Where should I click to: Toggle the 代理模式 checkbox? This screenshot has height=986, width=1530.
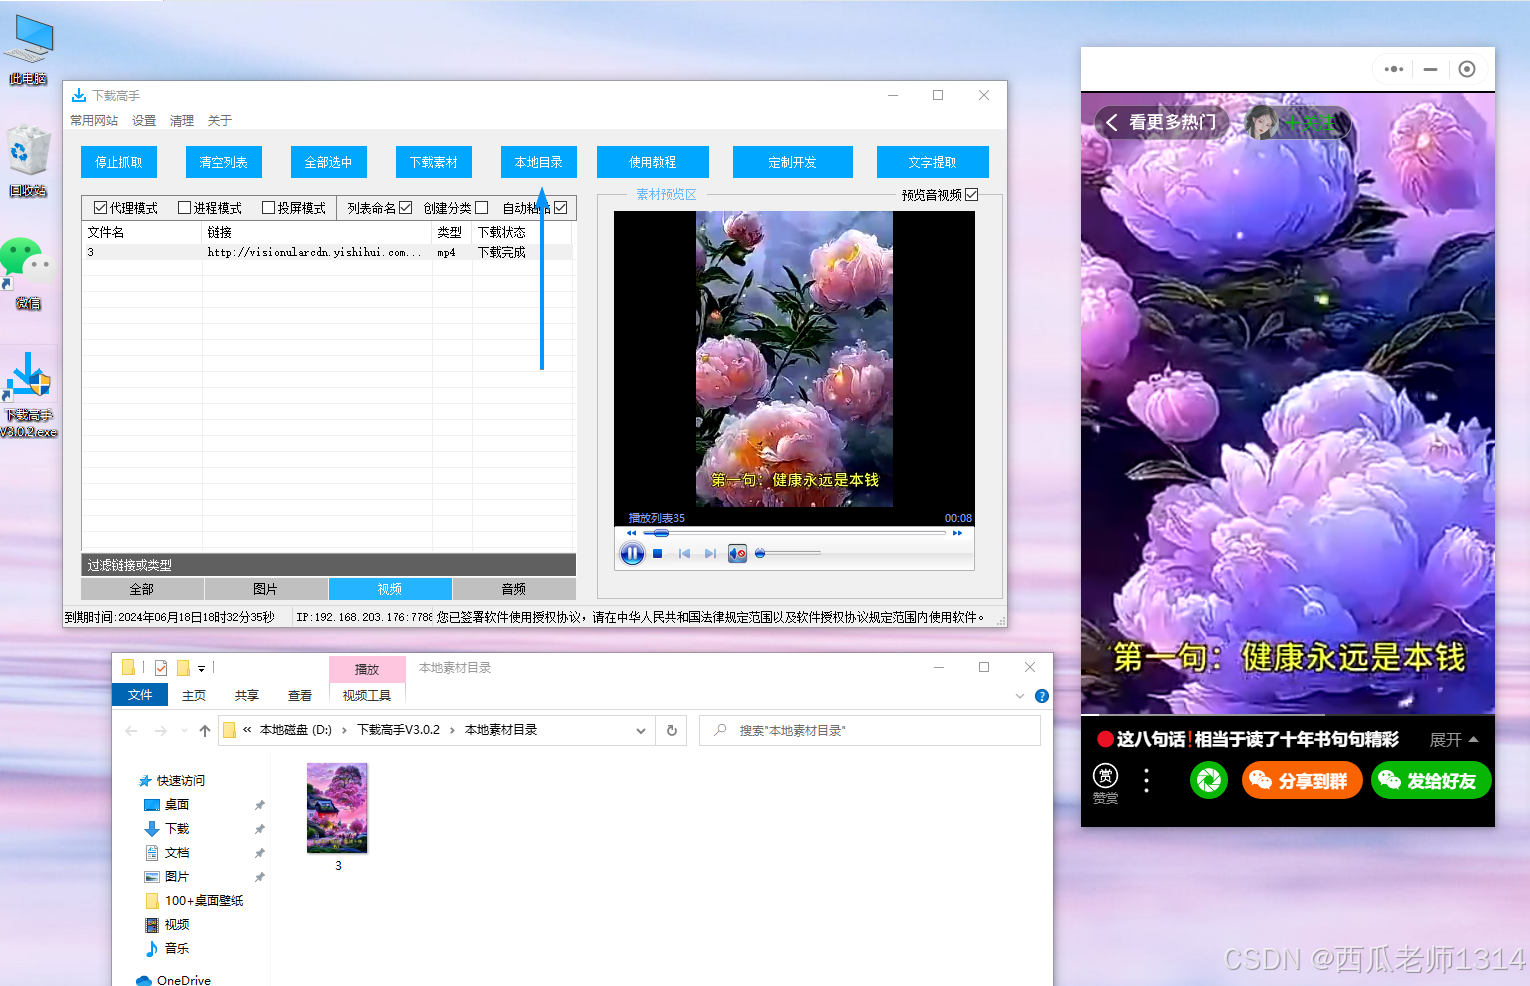coord(100,208)
